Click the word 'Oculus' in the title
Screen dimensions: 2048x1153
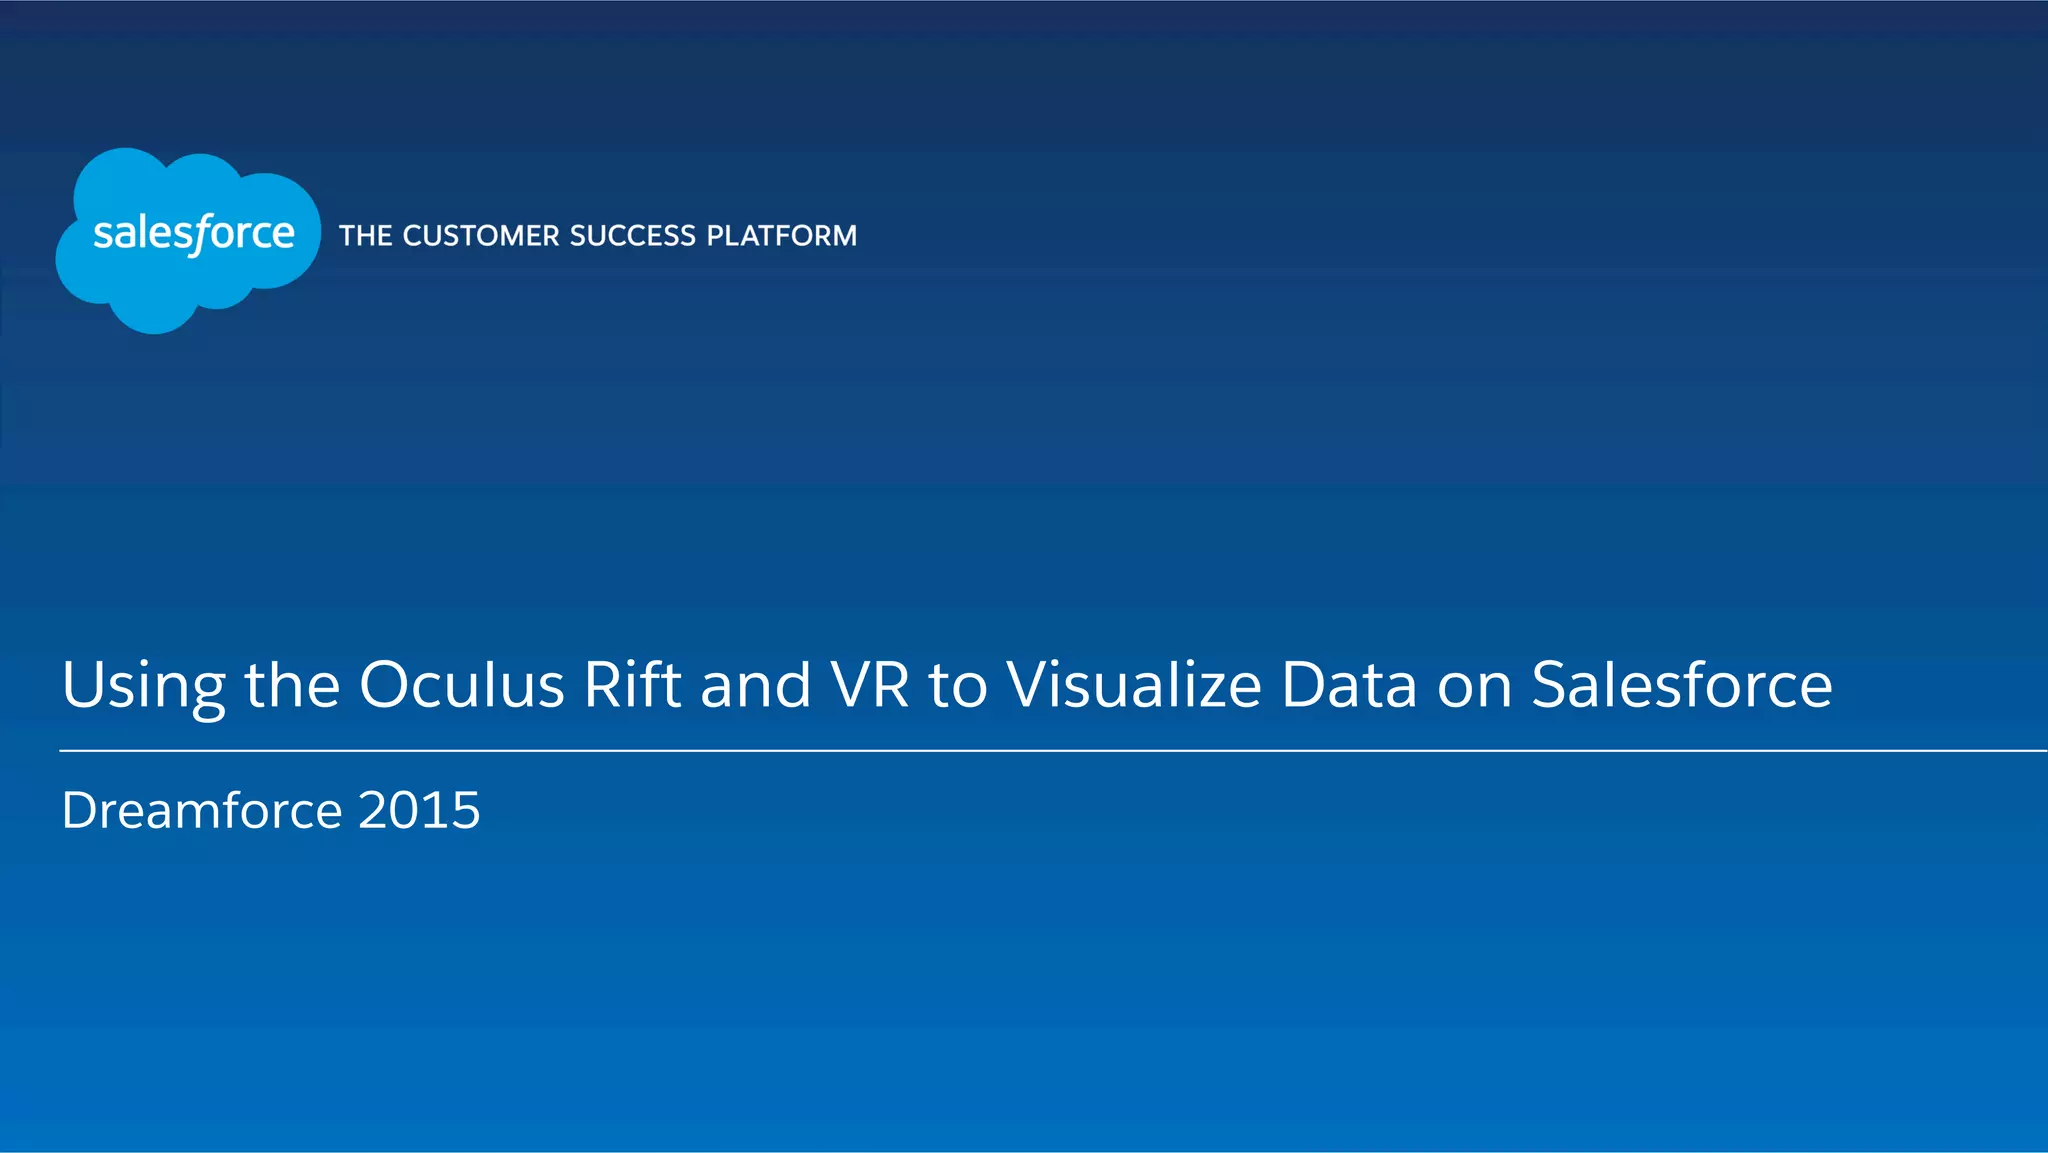[x=462, y=685]
